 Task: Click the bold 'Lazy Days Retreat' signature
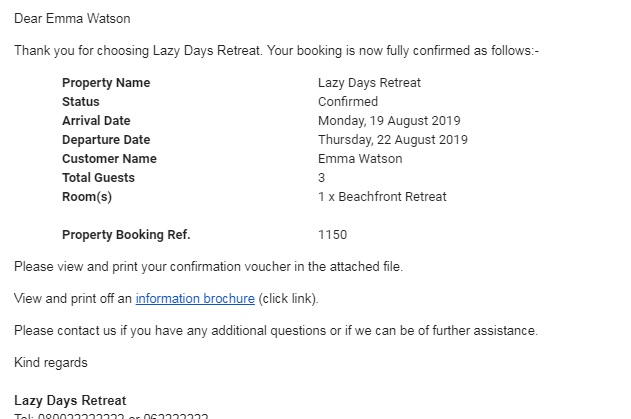[70, 400]
